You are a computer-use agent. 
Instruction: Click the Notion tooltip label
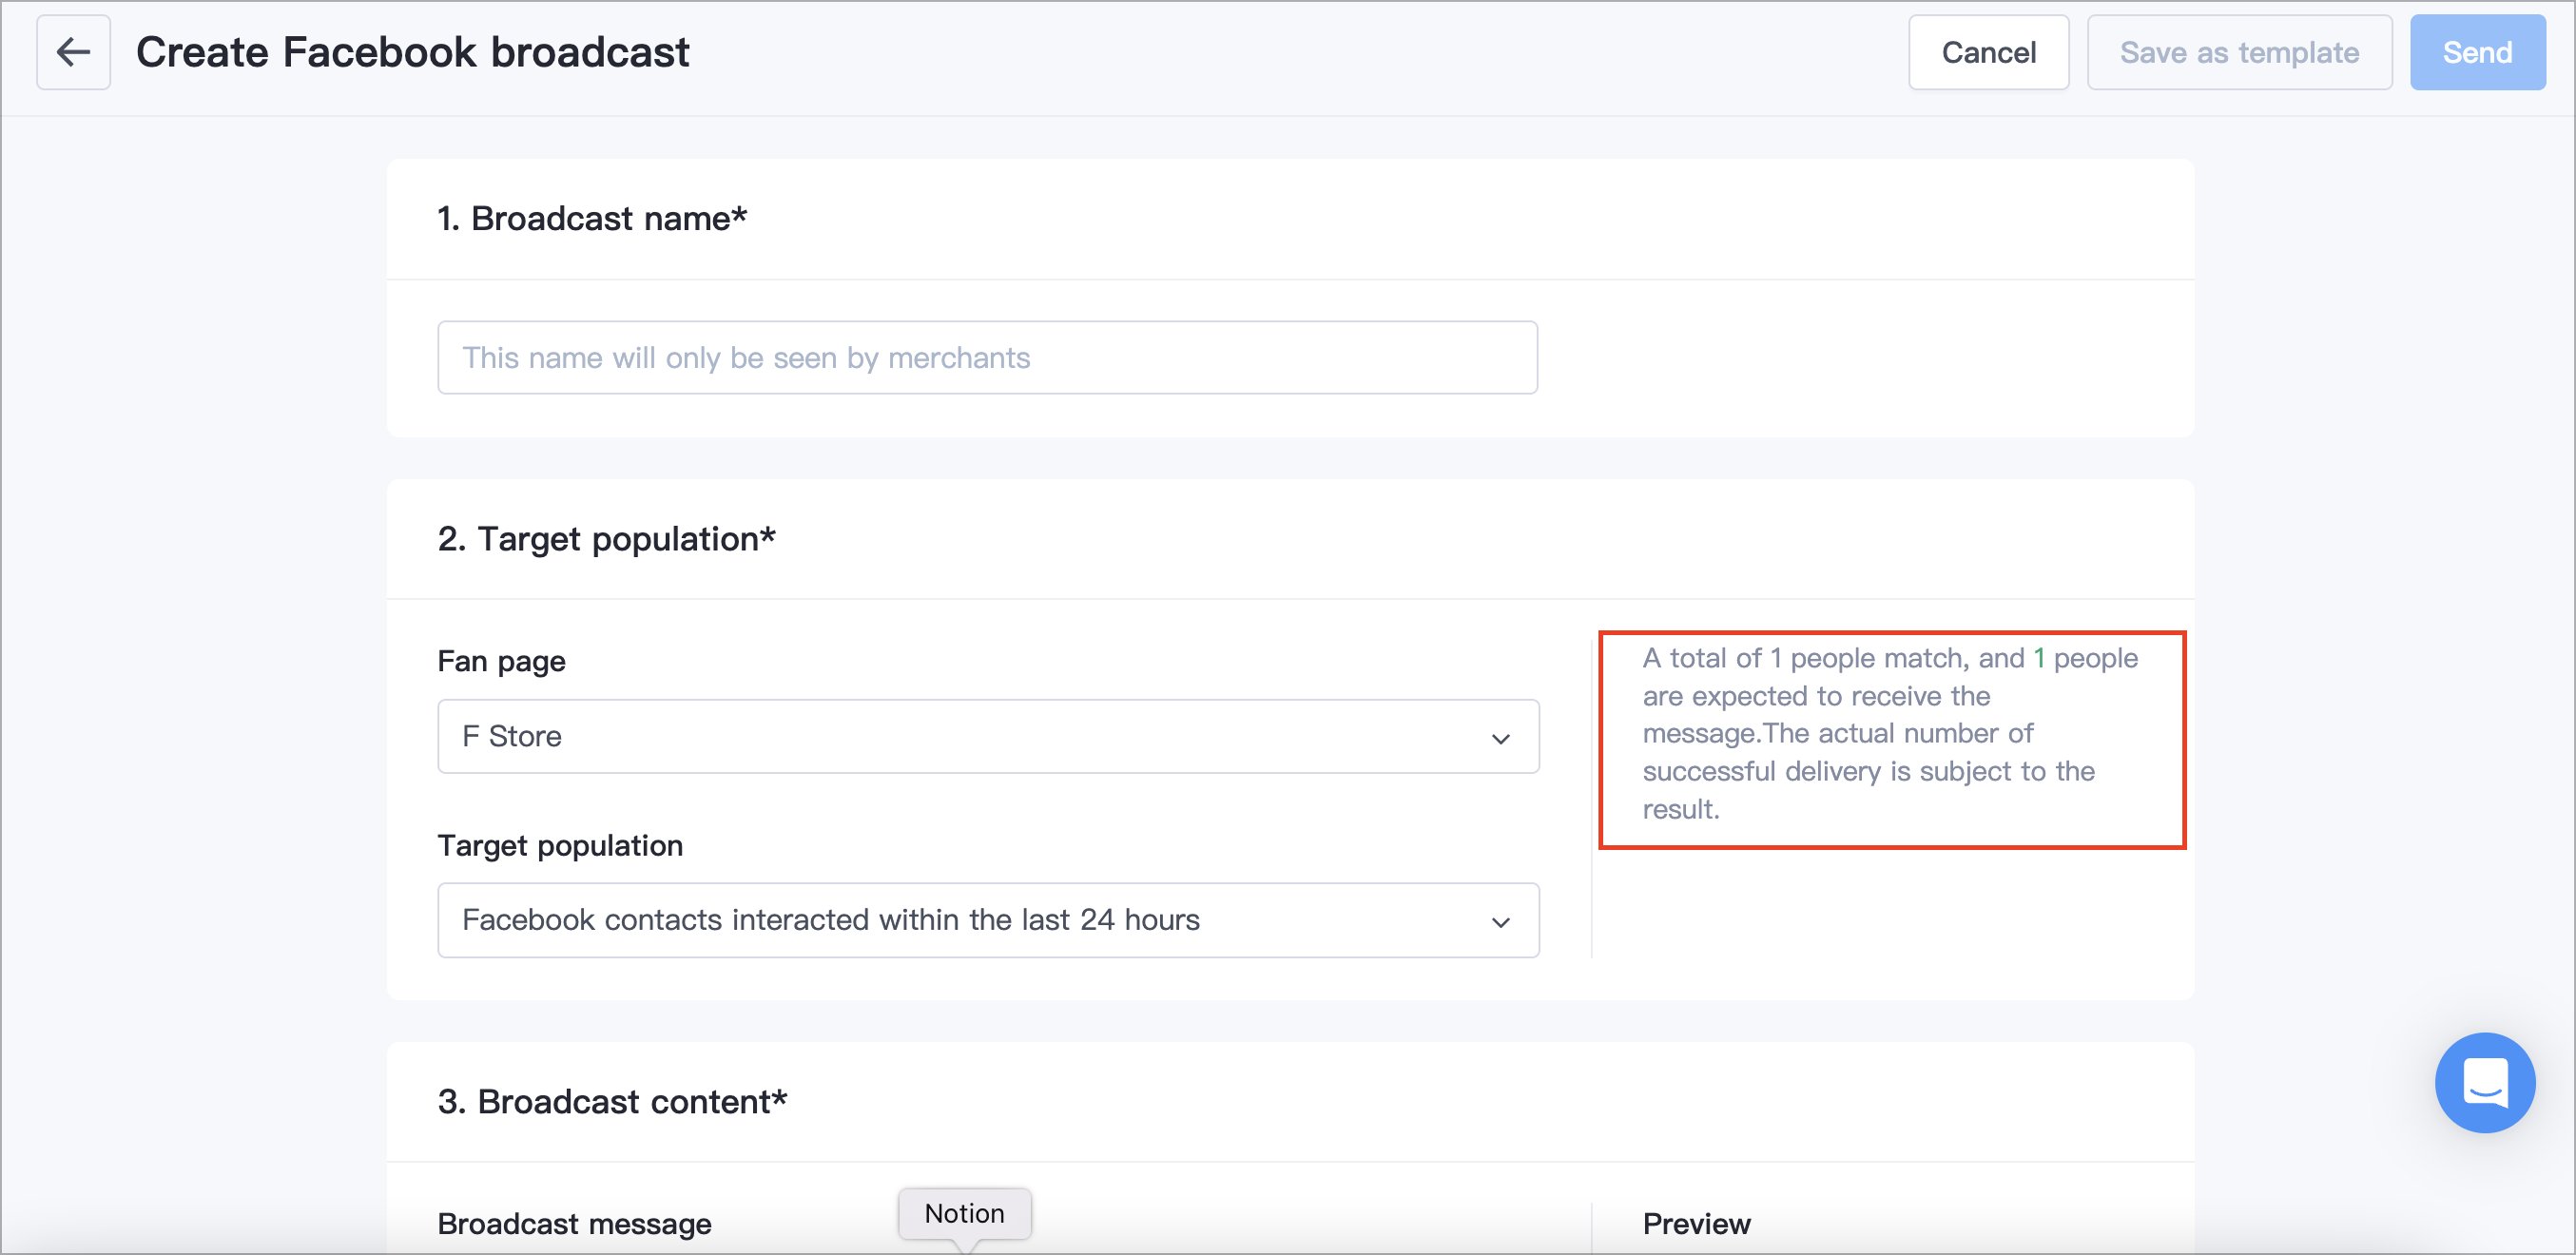pos(964,1213)
